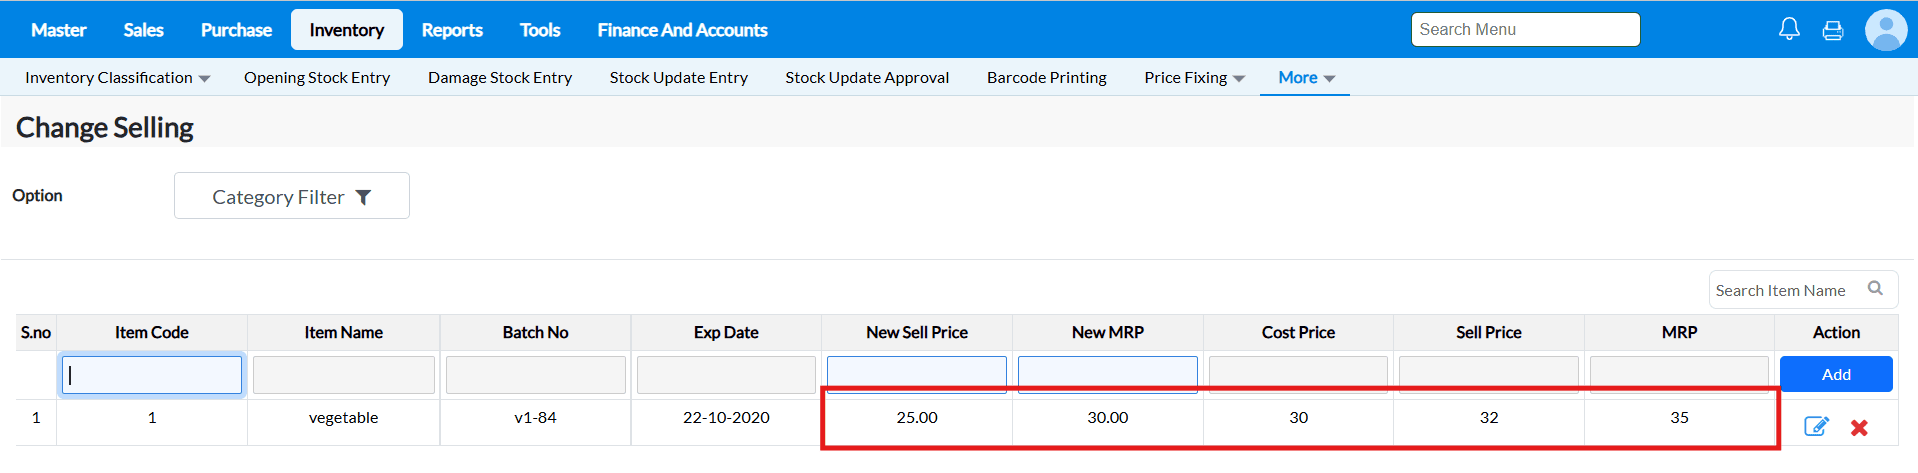Image resolution: width=1918 pixels, height=473 pixels.
Task: Delete the vegetable row with red X
Action: coord(1859,428)
